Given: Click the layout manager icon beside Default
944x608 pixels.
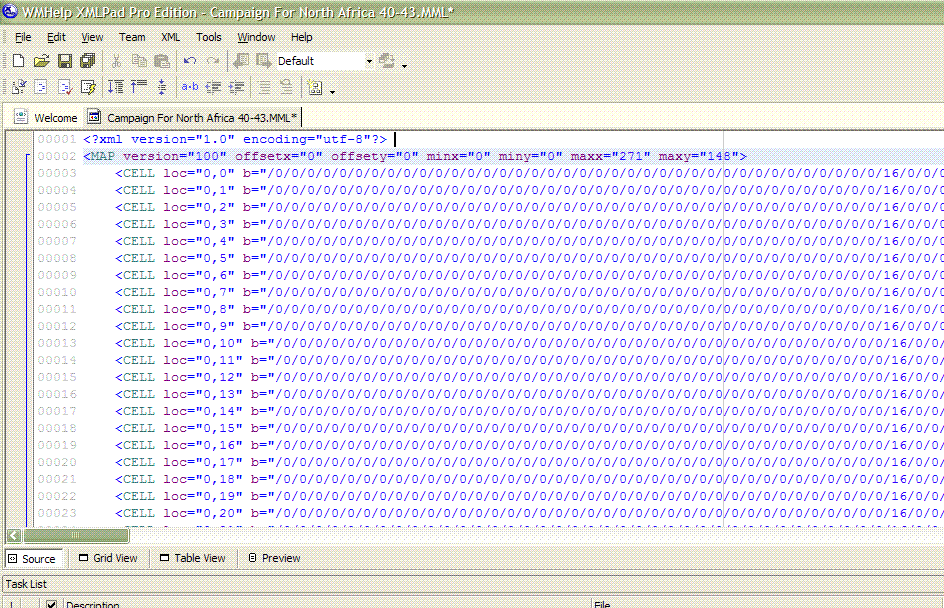Looking at the screenshot, I should pyautogui.click(x=387, y=61).
